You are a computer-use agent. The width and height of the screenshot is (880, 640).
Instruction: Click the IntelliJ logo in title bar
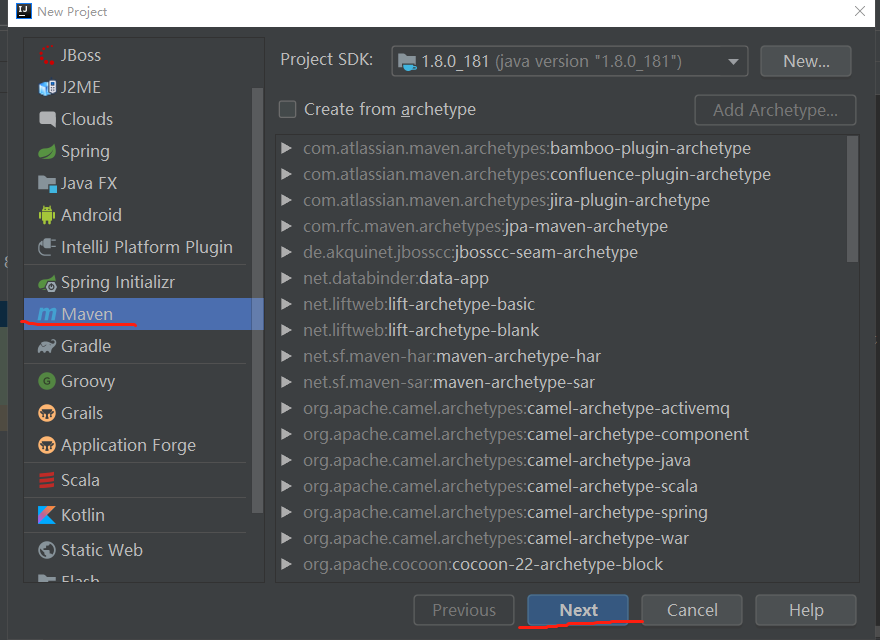pos(24,11)
